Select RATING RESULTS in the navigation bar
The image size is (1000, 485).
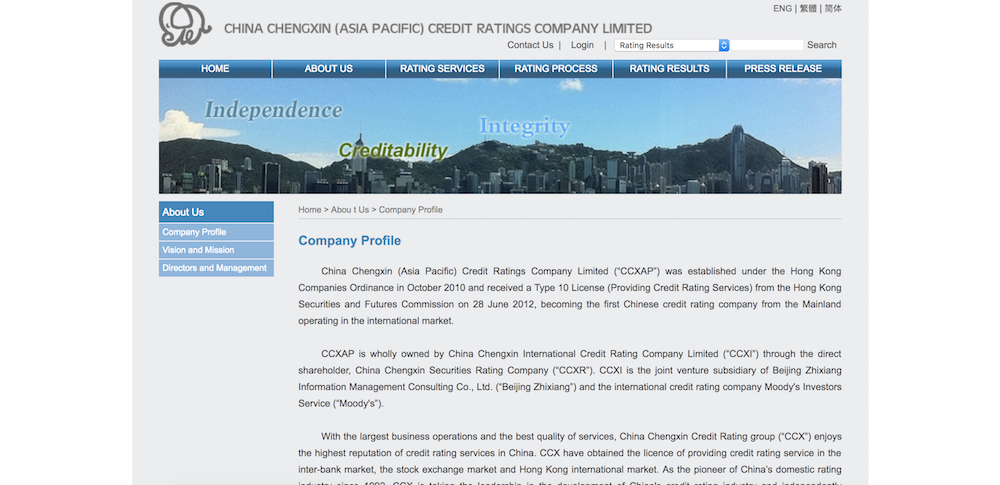point(669,69)
